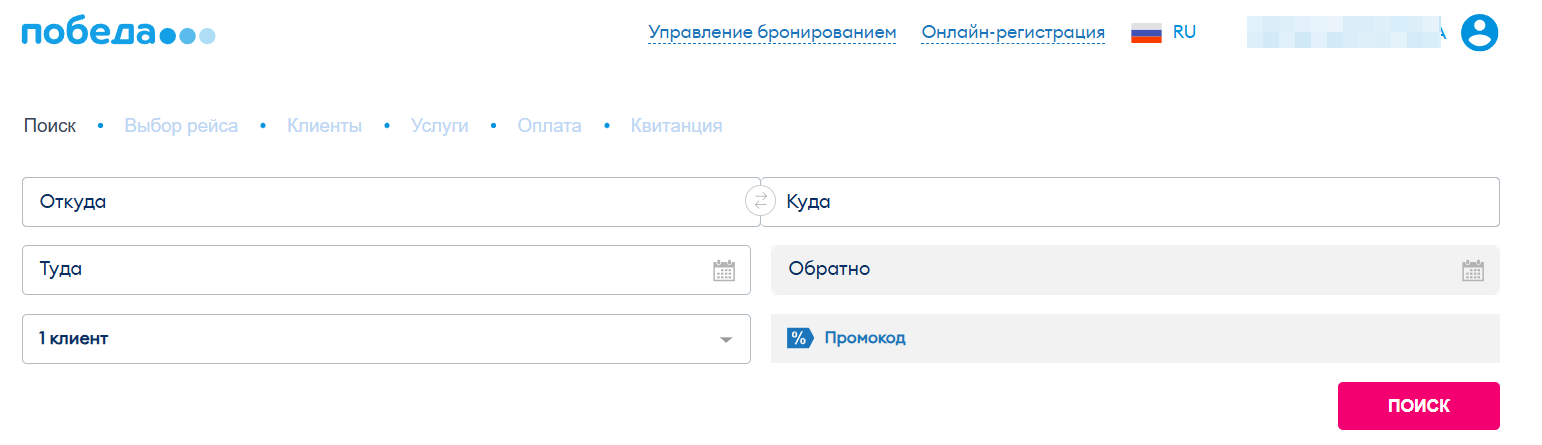Swap the origin and destination cities

click(x=760, y=202)
